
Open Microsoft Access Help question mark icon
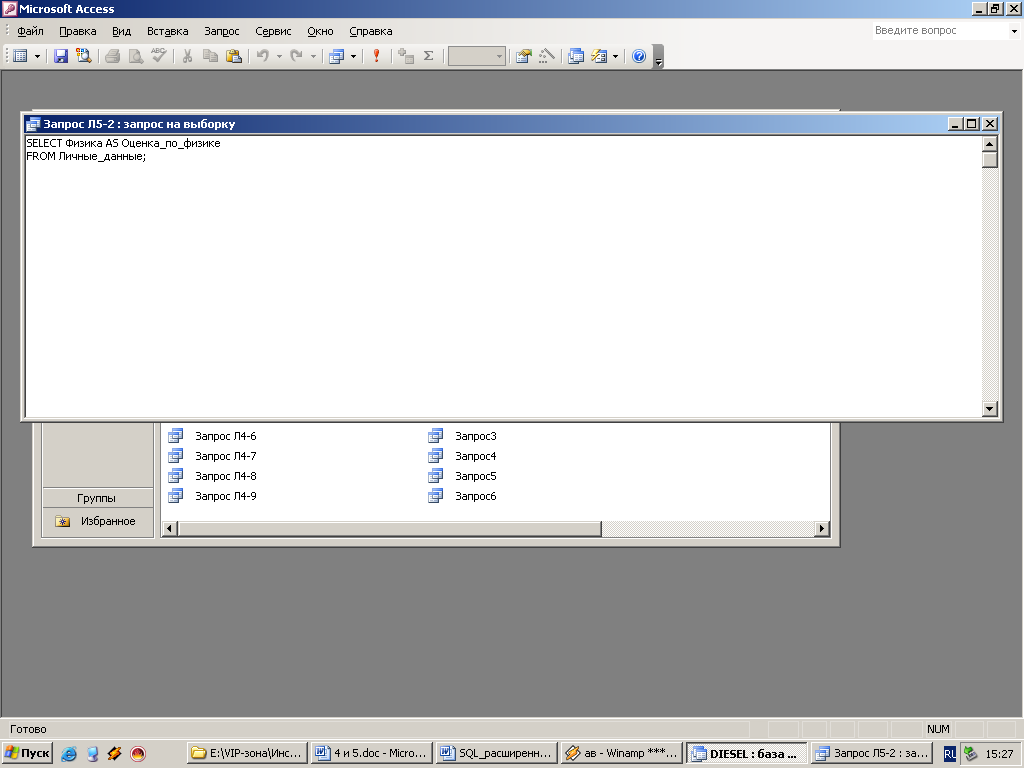[x=639, y=56]
